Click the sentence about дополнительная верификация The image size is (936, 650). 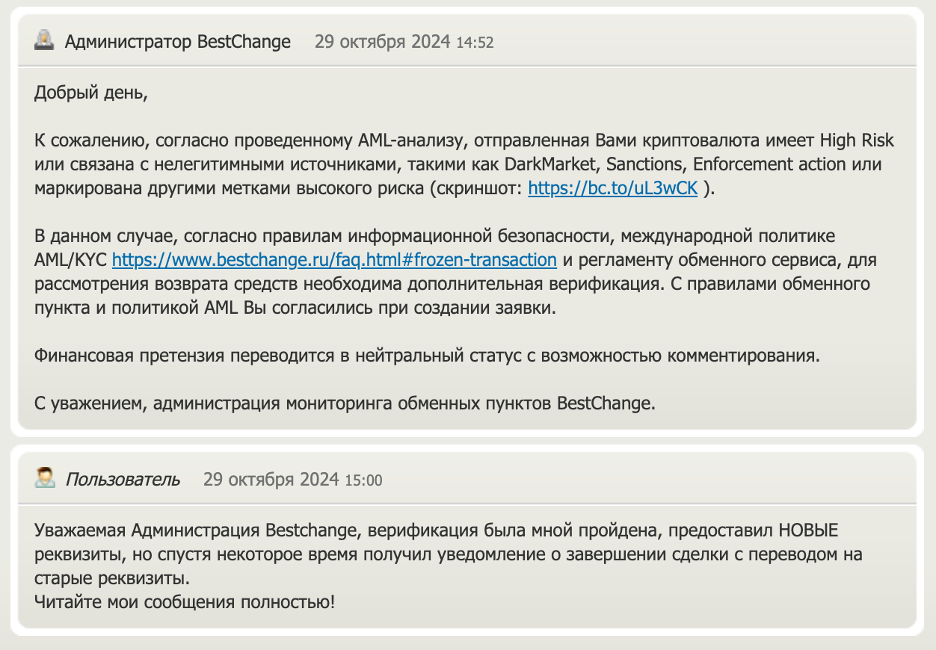tap(350, 284)
